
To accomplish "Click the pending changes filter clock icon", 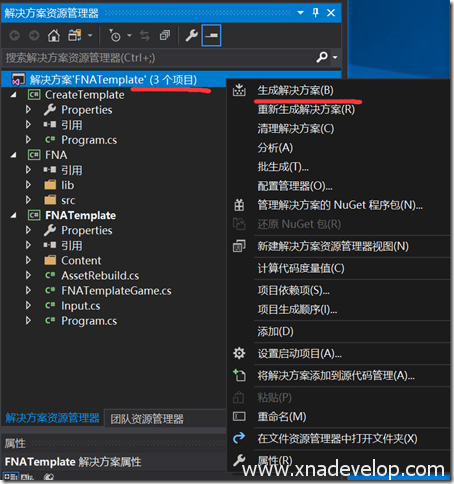I will tap(115, 35).
